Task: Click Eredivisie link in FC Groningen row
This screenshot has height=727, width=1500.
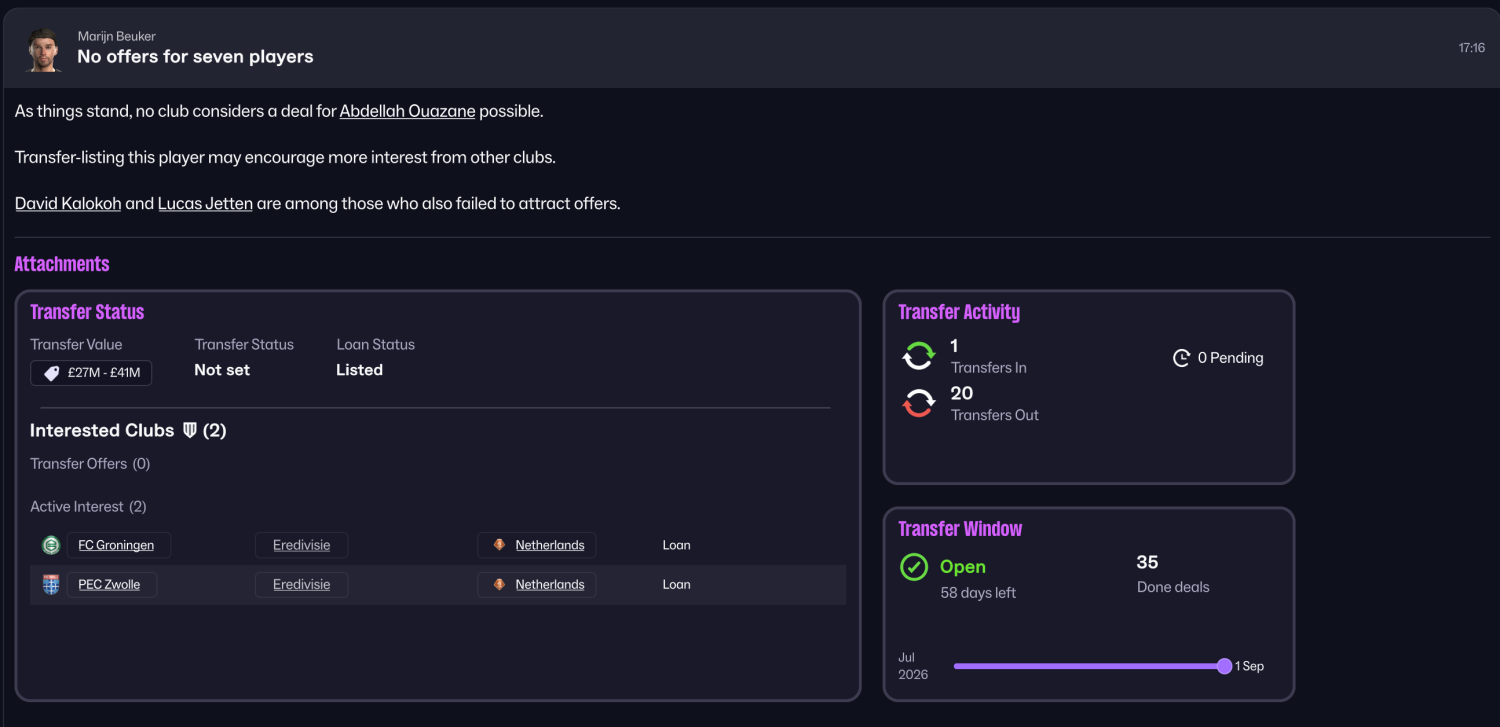Action: [x=301, y=545]
